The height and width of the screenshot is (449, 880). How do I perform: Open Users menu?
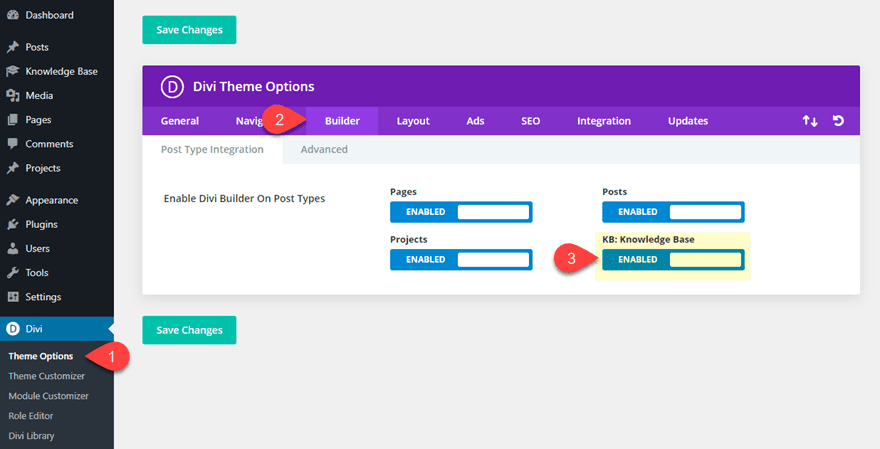click(38, 248)
